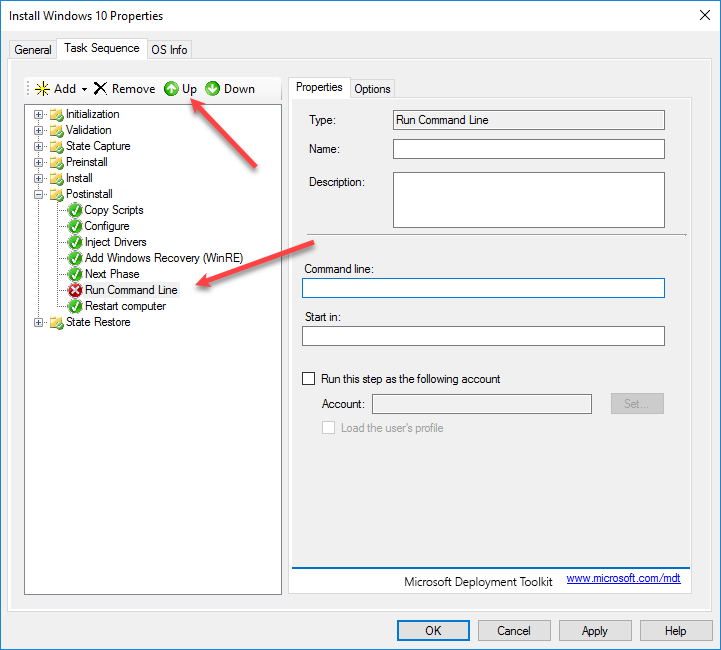Select the red error icon beside Run Command Line
721x650 pixels.
[75, 290]
